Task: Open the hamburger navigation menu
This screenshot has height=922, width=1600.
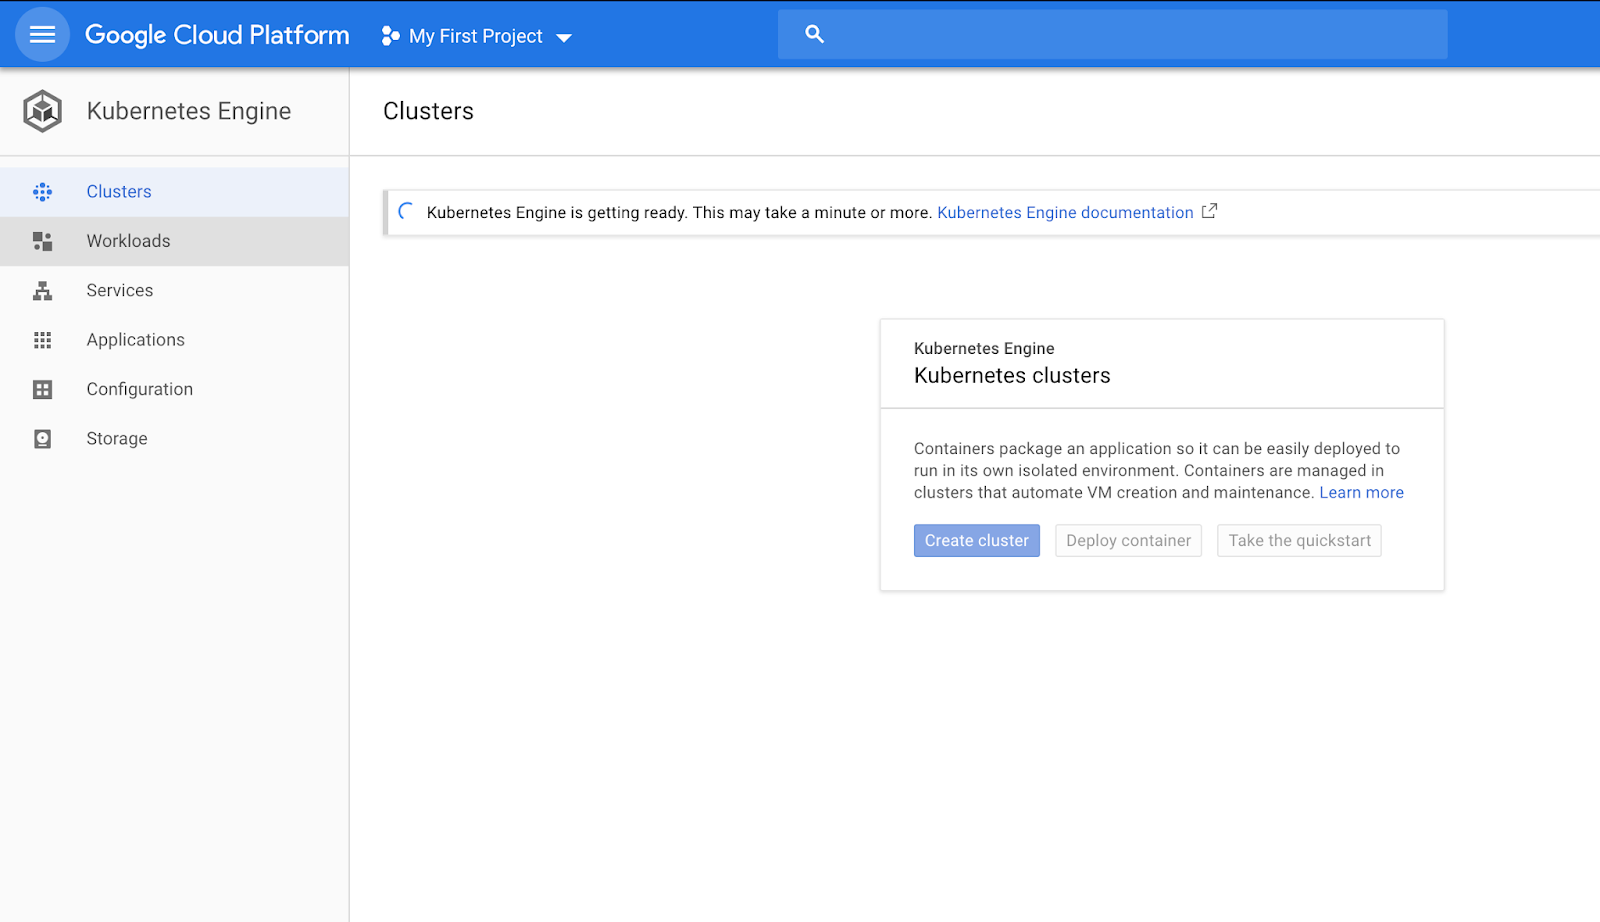Action: coord(42,35)
